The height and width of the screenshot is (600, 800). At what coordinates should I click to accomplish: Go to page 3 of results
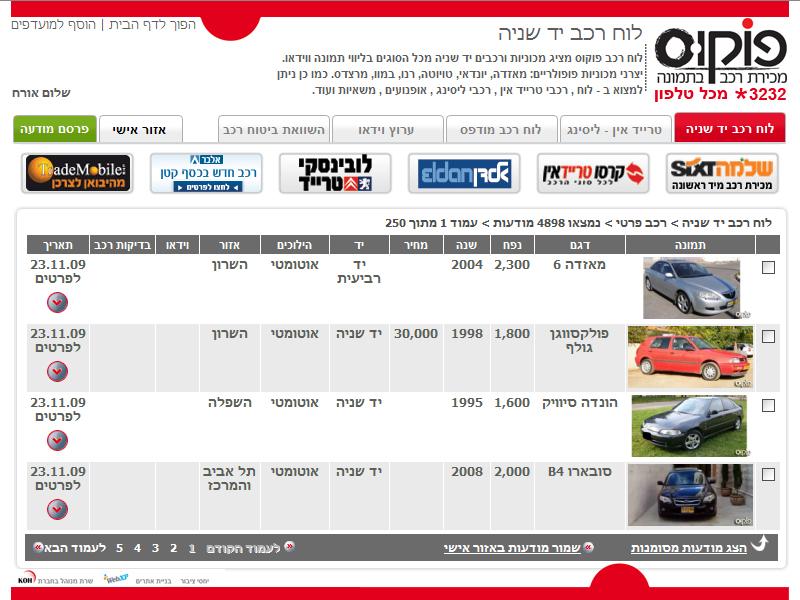(155, 548)
